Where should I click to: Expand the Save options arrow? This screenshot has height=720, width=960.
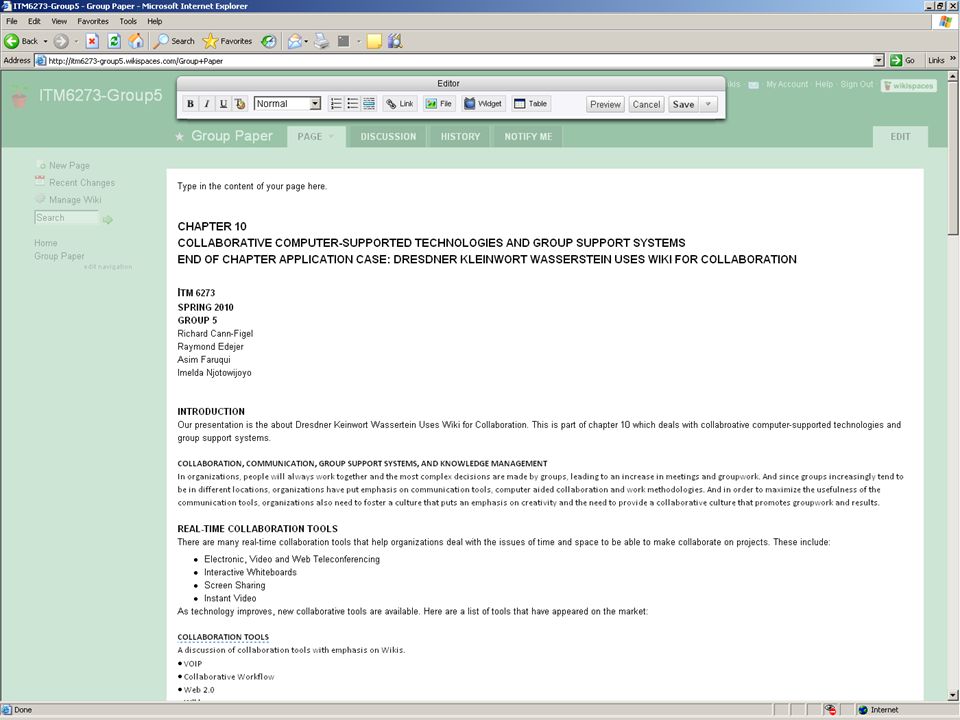708,104
